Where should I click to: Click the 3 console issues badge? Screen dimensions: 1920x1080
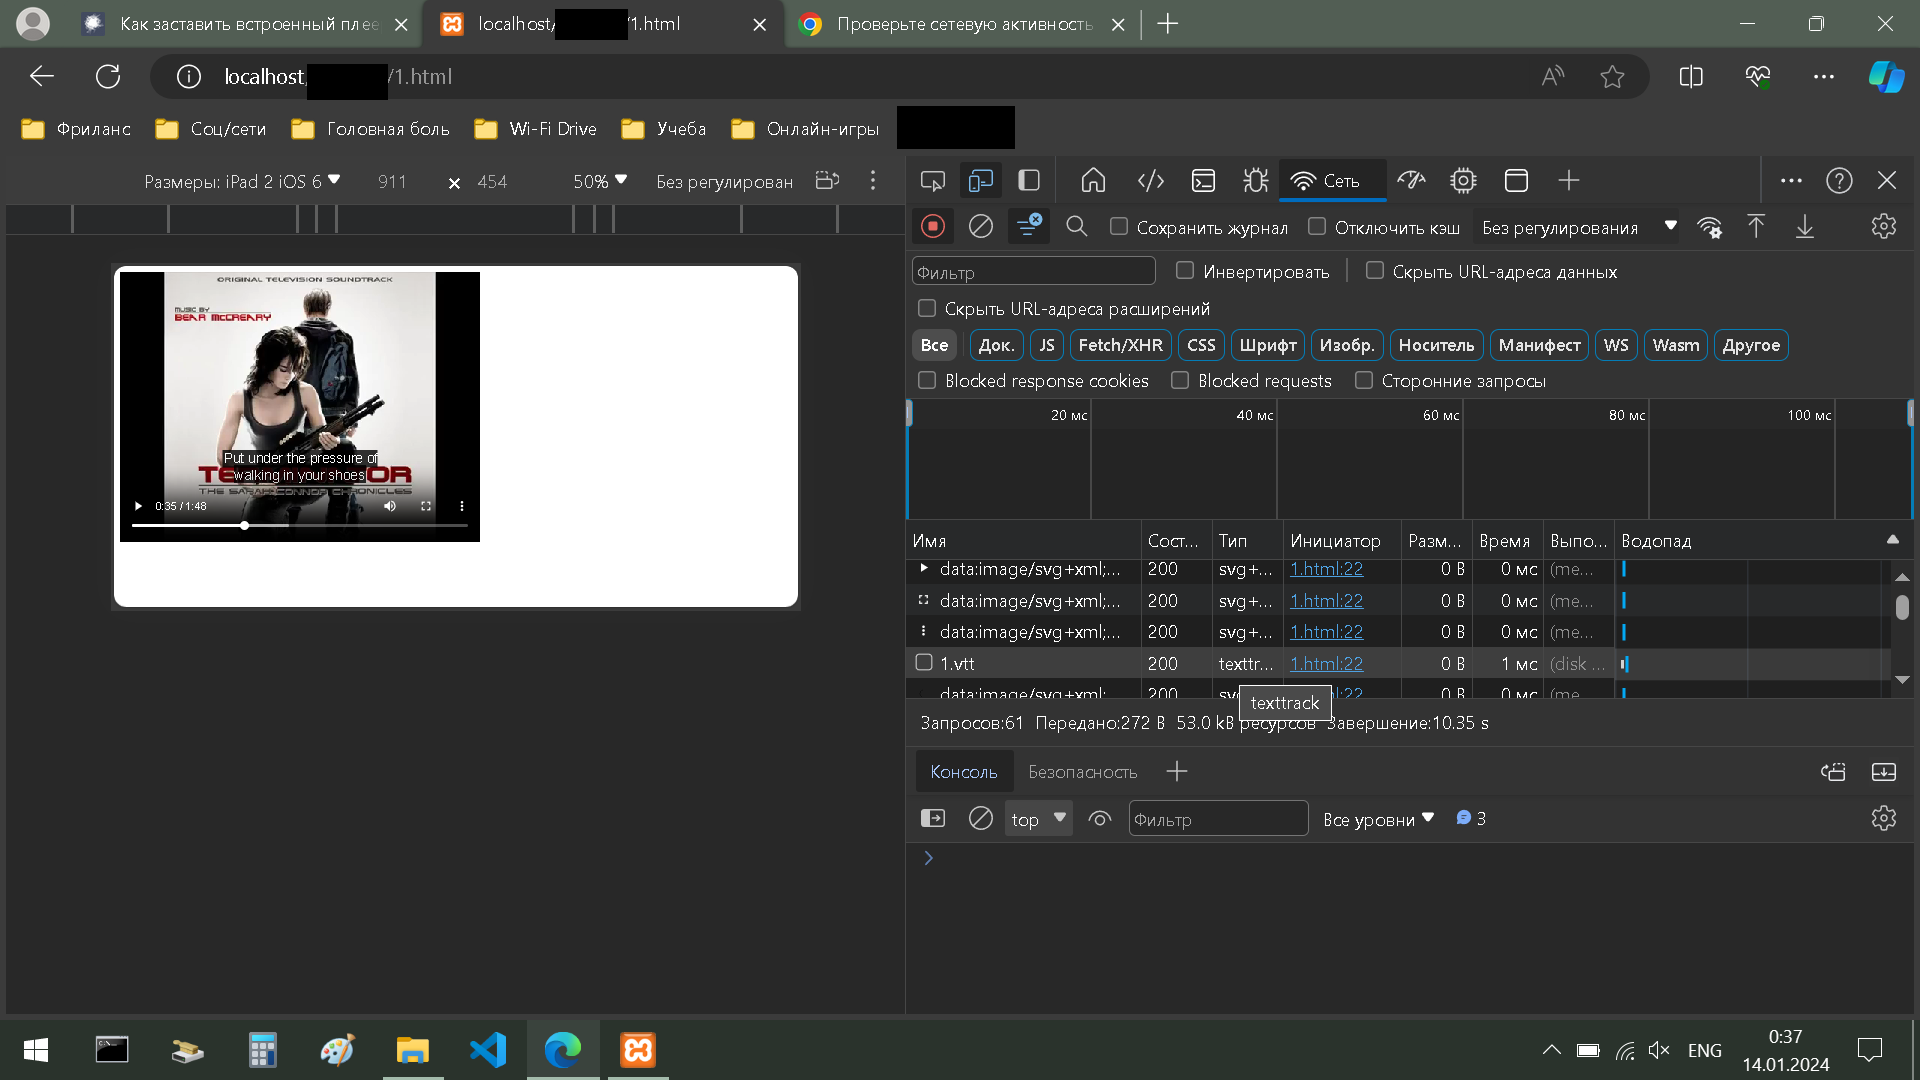[1471, 819]
